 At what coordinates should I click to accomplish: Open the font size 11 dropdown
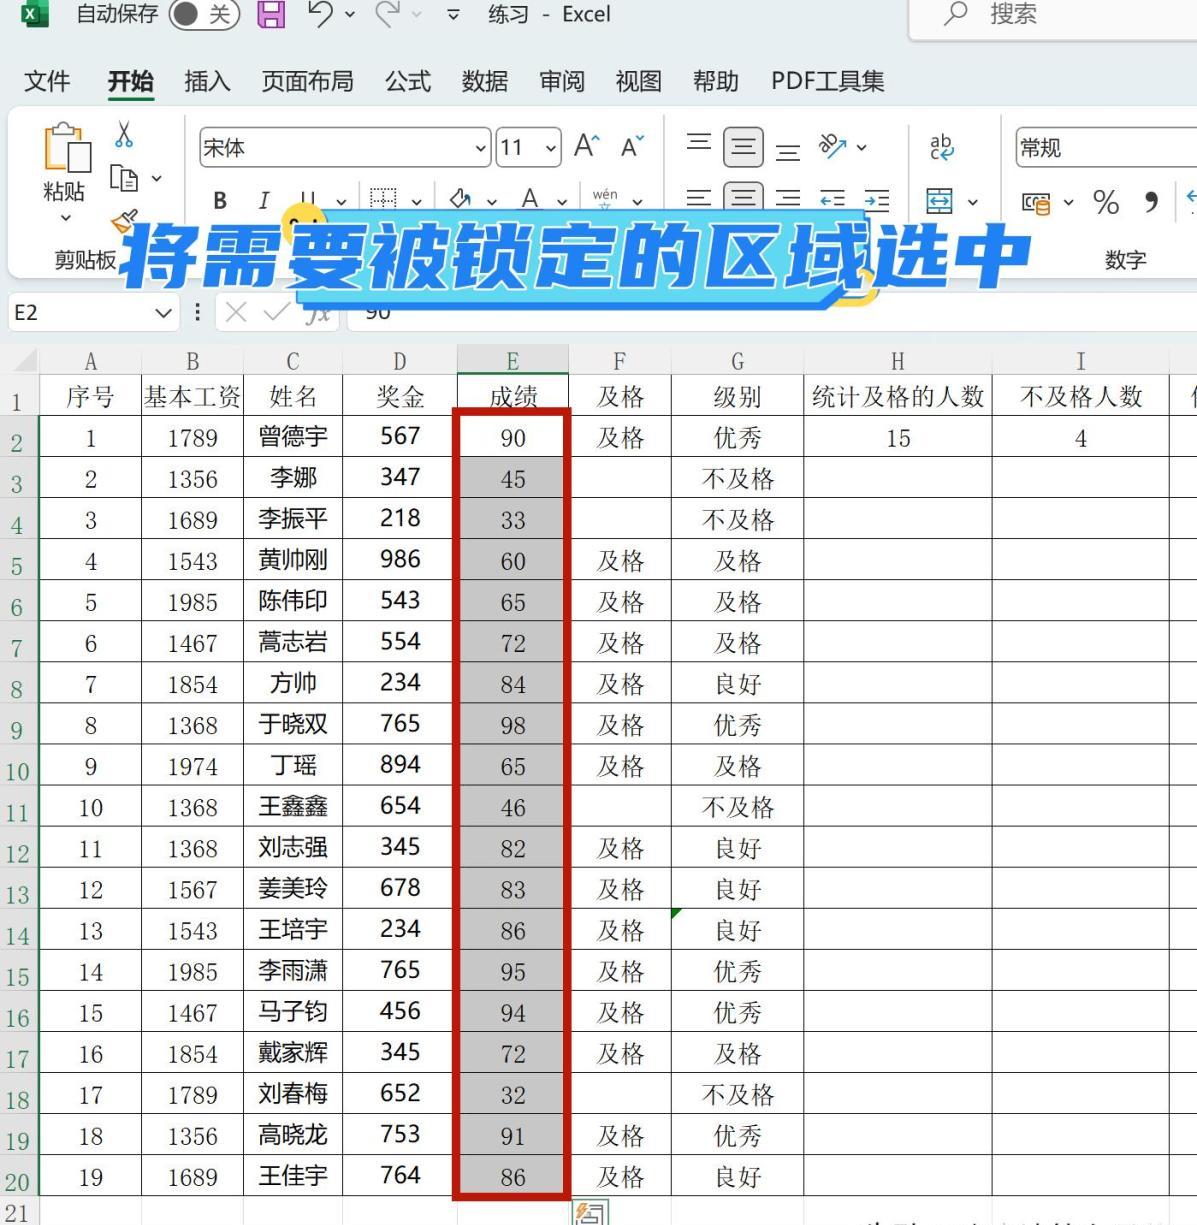tap(551, 148)
